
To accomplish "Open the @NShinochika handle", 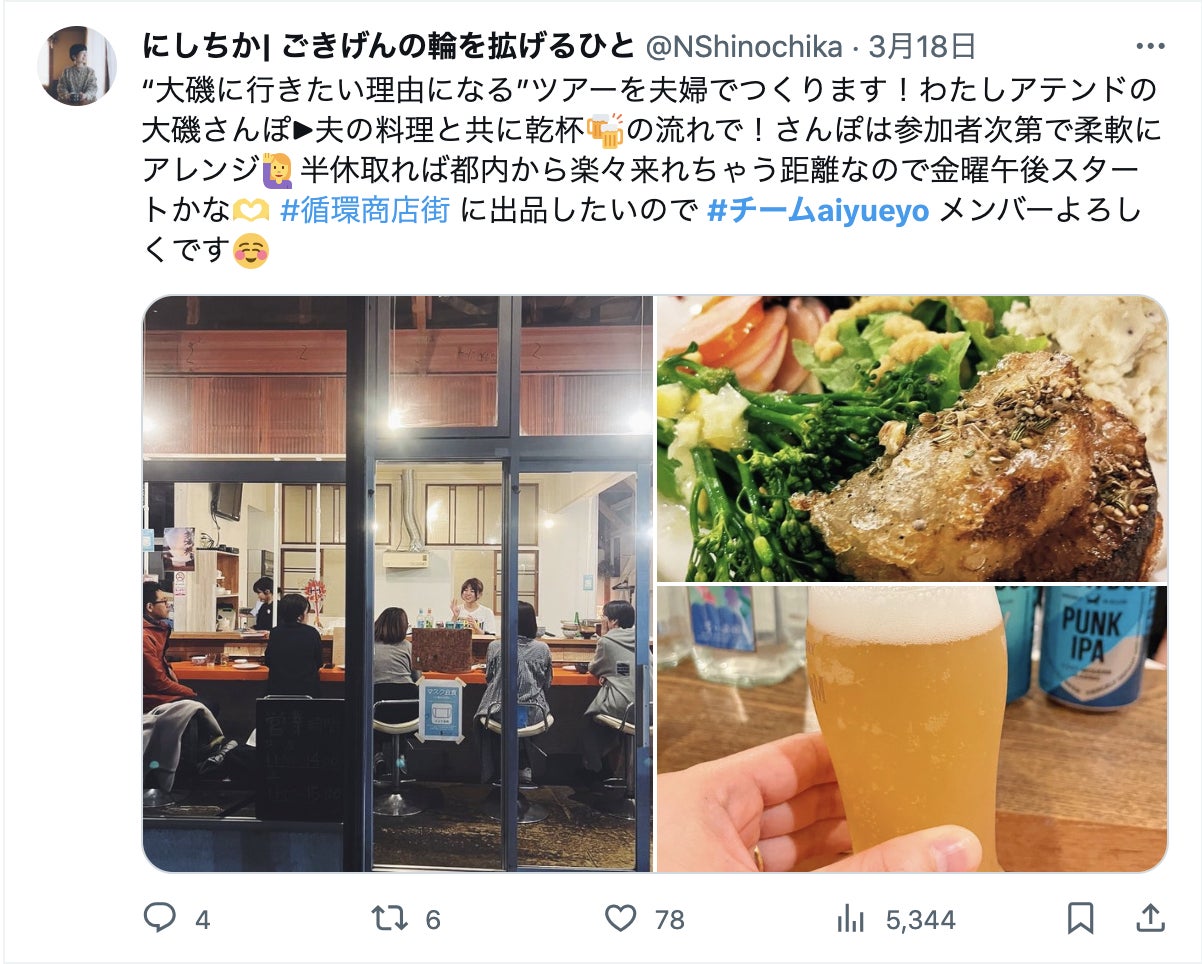I will [x=745, y=47].
